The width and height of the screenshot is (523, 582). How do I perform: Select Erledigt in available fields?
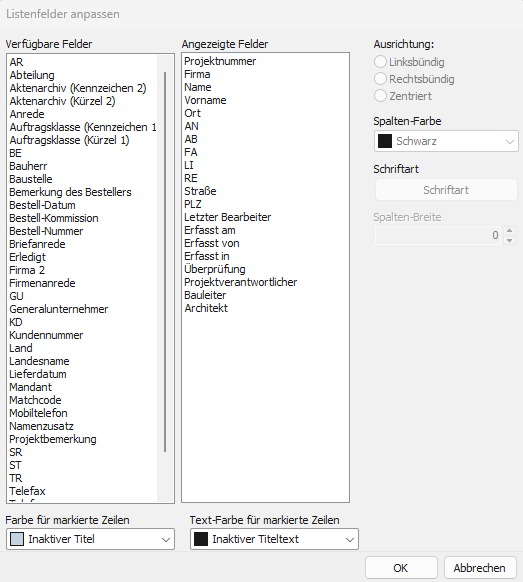[27, 257]
